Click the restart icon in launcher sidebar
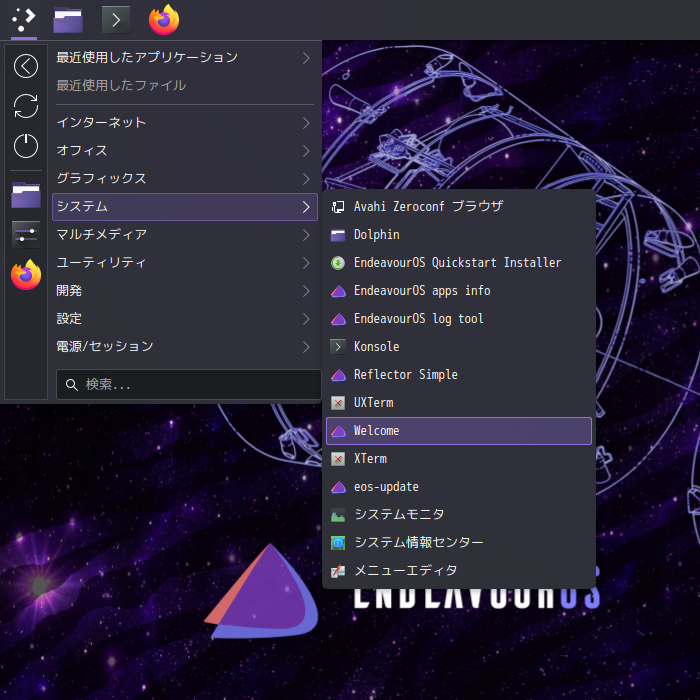This screenshot has height=700, width=700. [x=26, y=106]
